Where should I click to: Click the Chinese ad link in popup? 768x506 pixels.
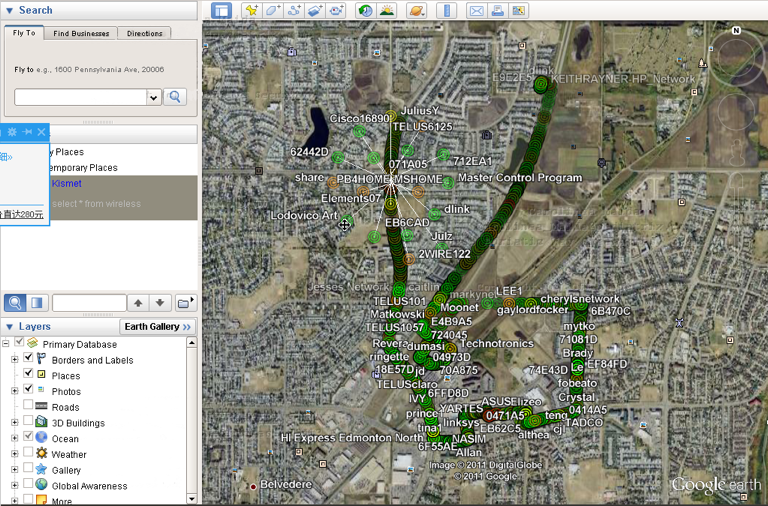(x=22, y=214)
